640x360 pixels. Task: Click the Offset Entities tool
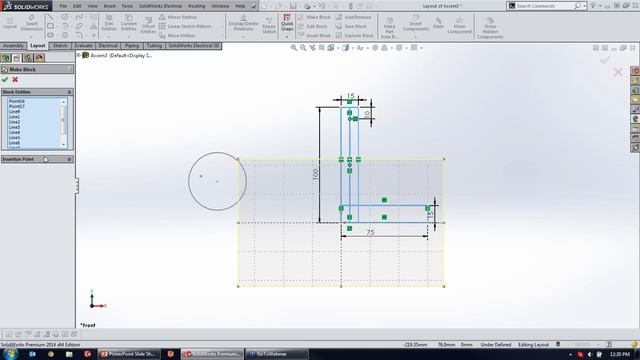[x=148, y=26]
